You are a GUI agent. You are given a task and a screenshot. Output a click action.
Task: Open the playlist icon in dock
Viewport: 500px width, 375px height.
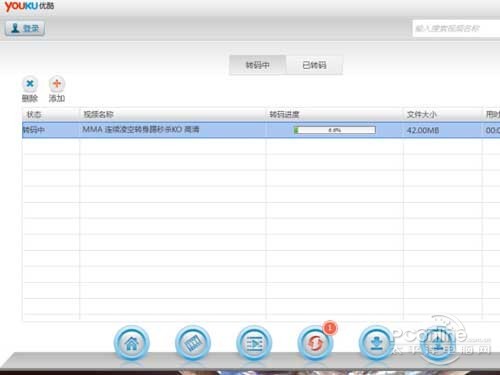click(x=254, y=343)
